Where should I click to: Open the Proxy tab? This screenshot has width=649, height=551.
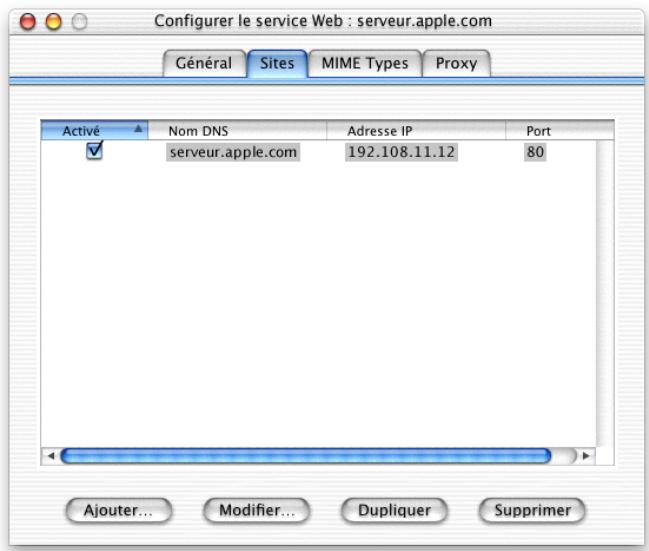point(456,63)
